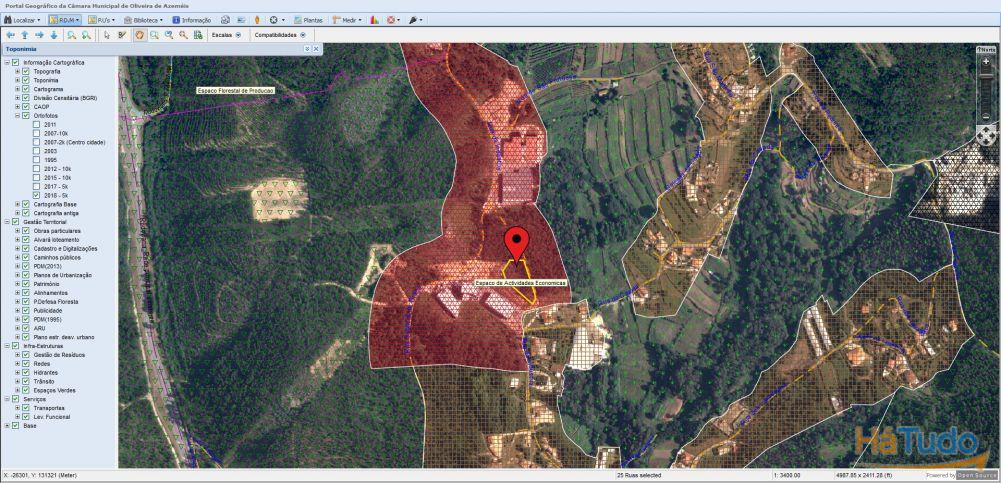This screenshot has height=483, width=1001.
Task: Click the red location pin on map
Action: (x=516, y=243)
